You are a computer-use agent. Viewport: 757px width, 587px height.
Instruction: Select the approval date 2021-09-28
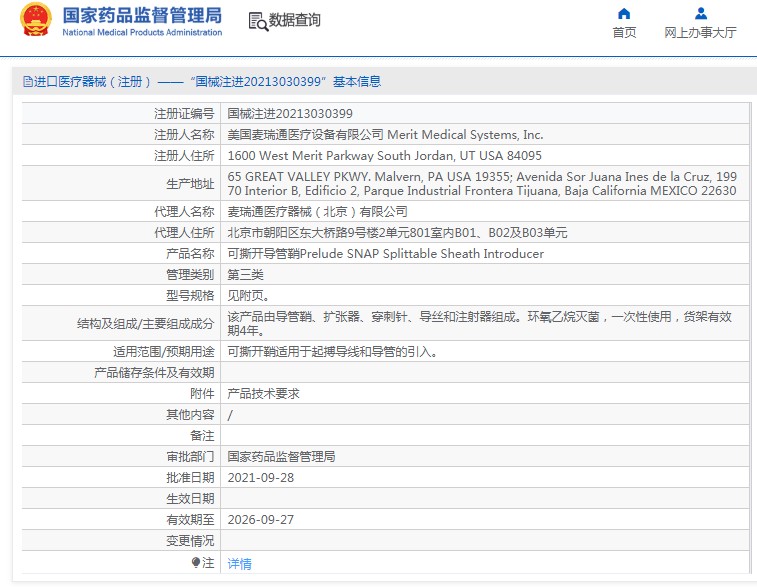tap(261, 477)
